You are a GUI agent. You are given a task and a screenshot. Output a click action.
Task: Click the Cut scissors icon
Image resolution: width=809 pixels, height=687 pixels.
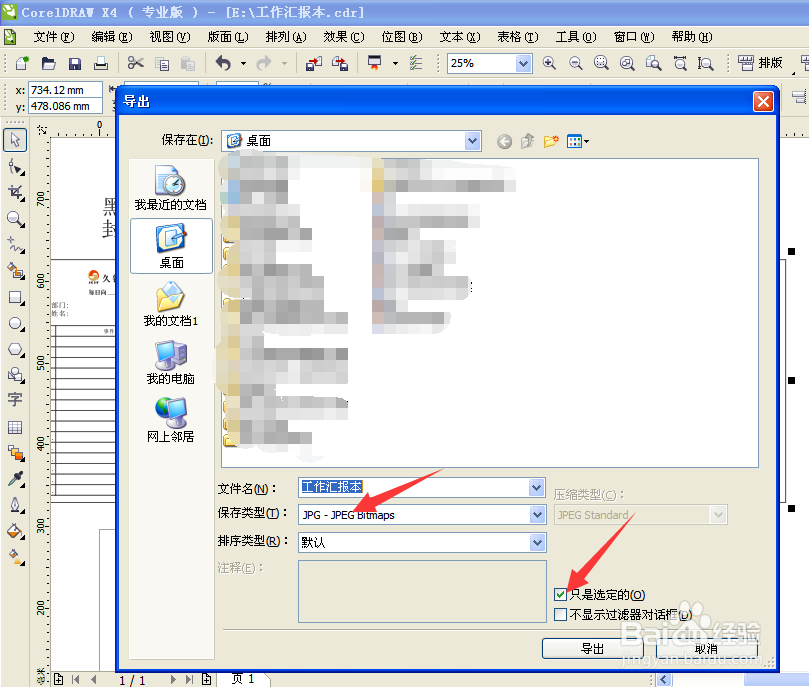coord(135,63)
